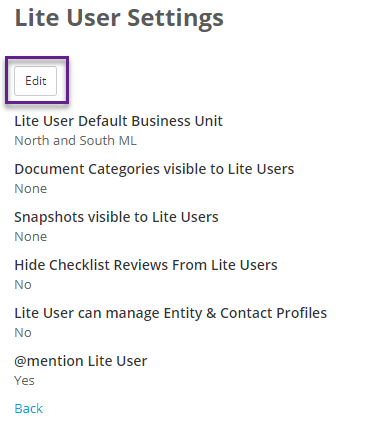Select Document Categories visible to Lite Users label
The width and height of the screenshot is (369, 441).
click(x=154, y=169)
